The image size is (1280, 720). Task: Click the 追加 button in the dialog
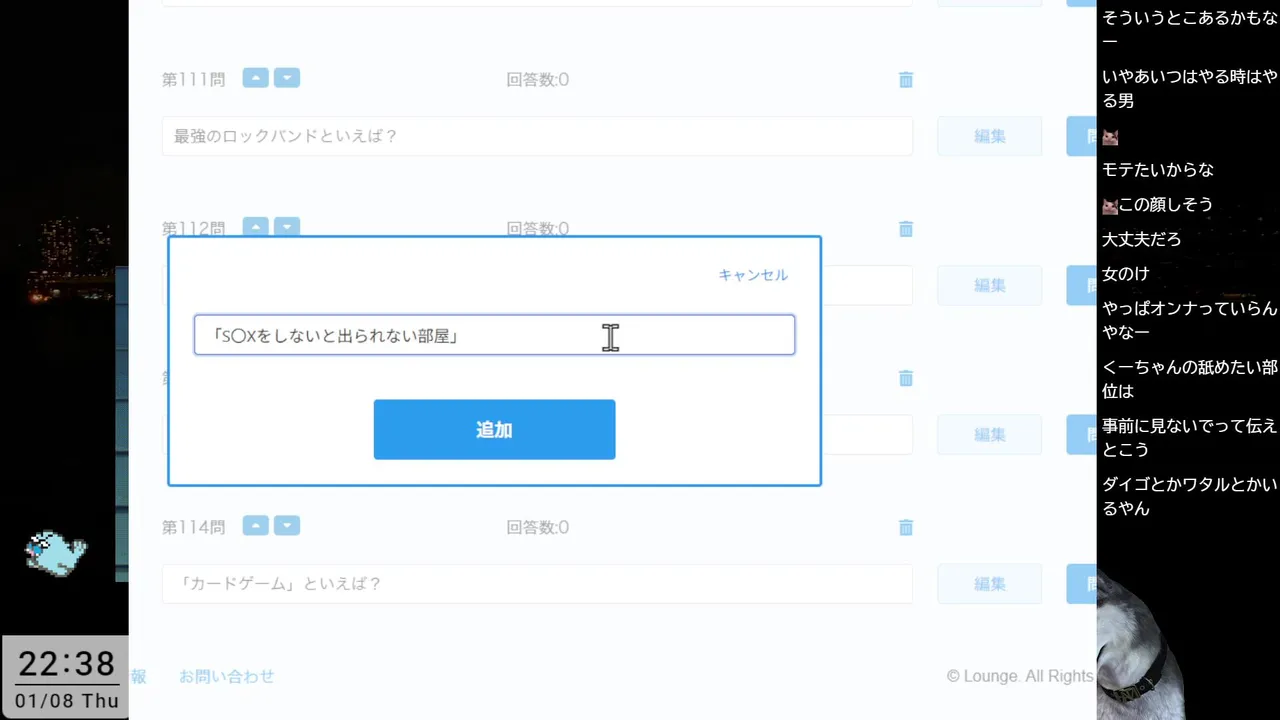pyautogui.click(x=494, y=430)
